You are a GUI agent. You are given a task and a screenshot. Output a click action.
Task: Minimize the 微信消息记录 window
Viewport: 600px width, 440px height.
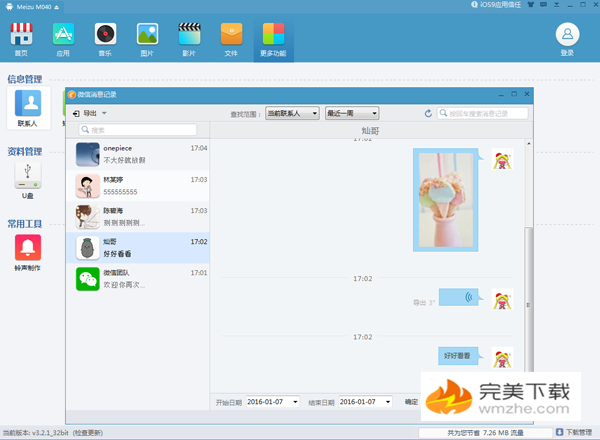(501, 94)
